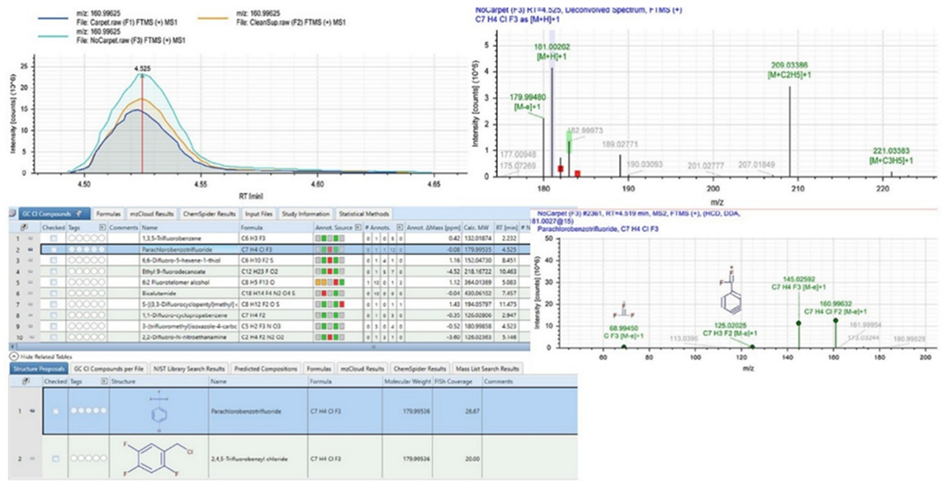The image size is (950, 489).
Task: Check the box for 6:2 Fluorotelomer alcohol
Action: click(54, 282)
